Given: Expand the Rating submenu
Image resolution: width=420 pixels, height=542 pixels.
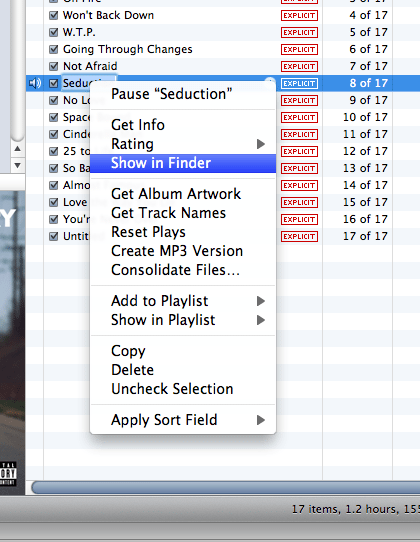Looking at the screenshot, I should (183, 144).
